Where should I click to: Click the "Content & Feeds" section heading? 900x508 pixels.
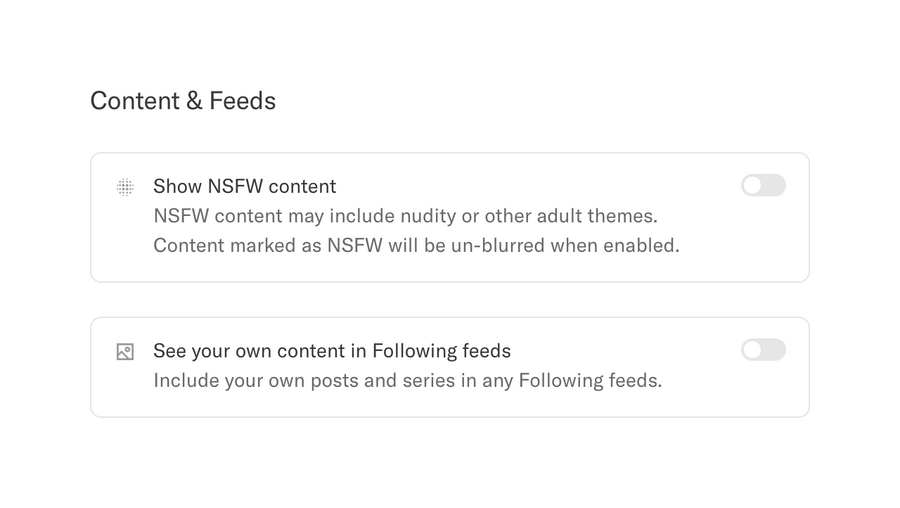183,101
